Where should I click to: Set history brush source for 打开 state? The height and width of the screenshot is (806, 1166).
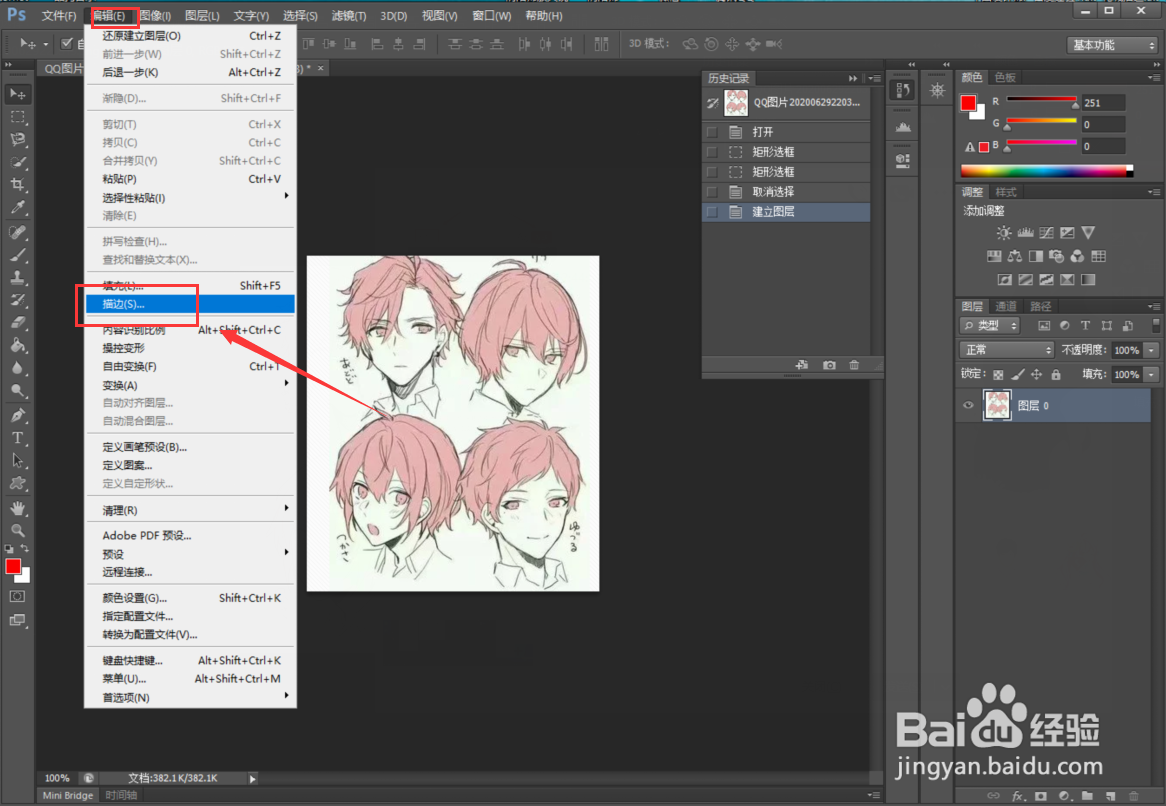click(x=712, y=132)
